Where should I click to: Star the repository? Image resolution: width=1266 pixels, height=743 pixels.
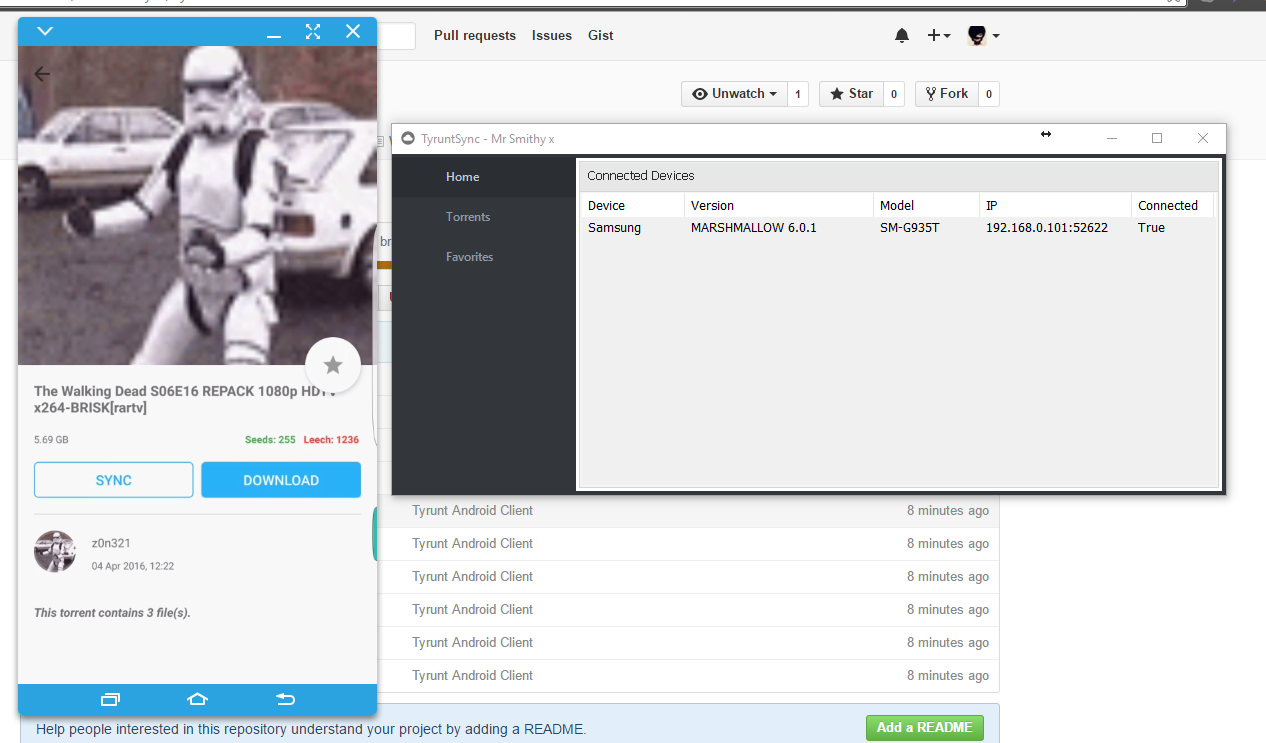(x=851, y=94)
